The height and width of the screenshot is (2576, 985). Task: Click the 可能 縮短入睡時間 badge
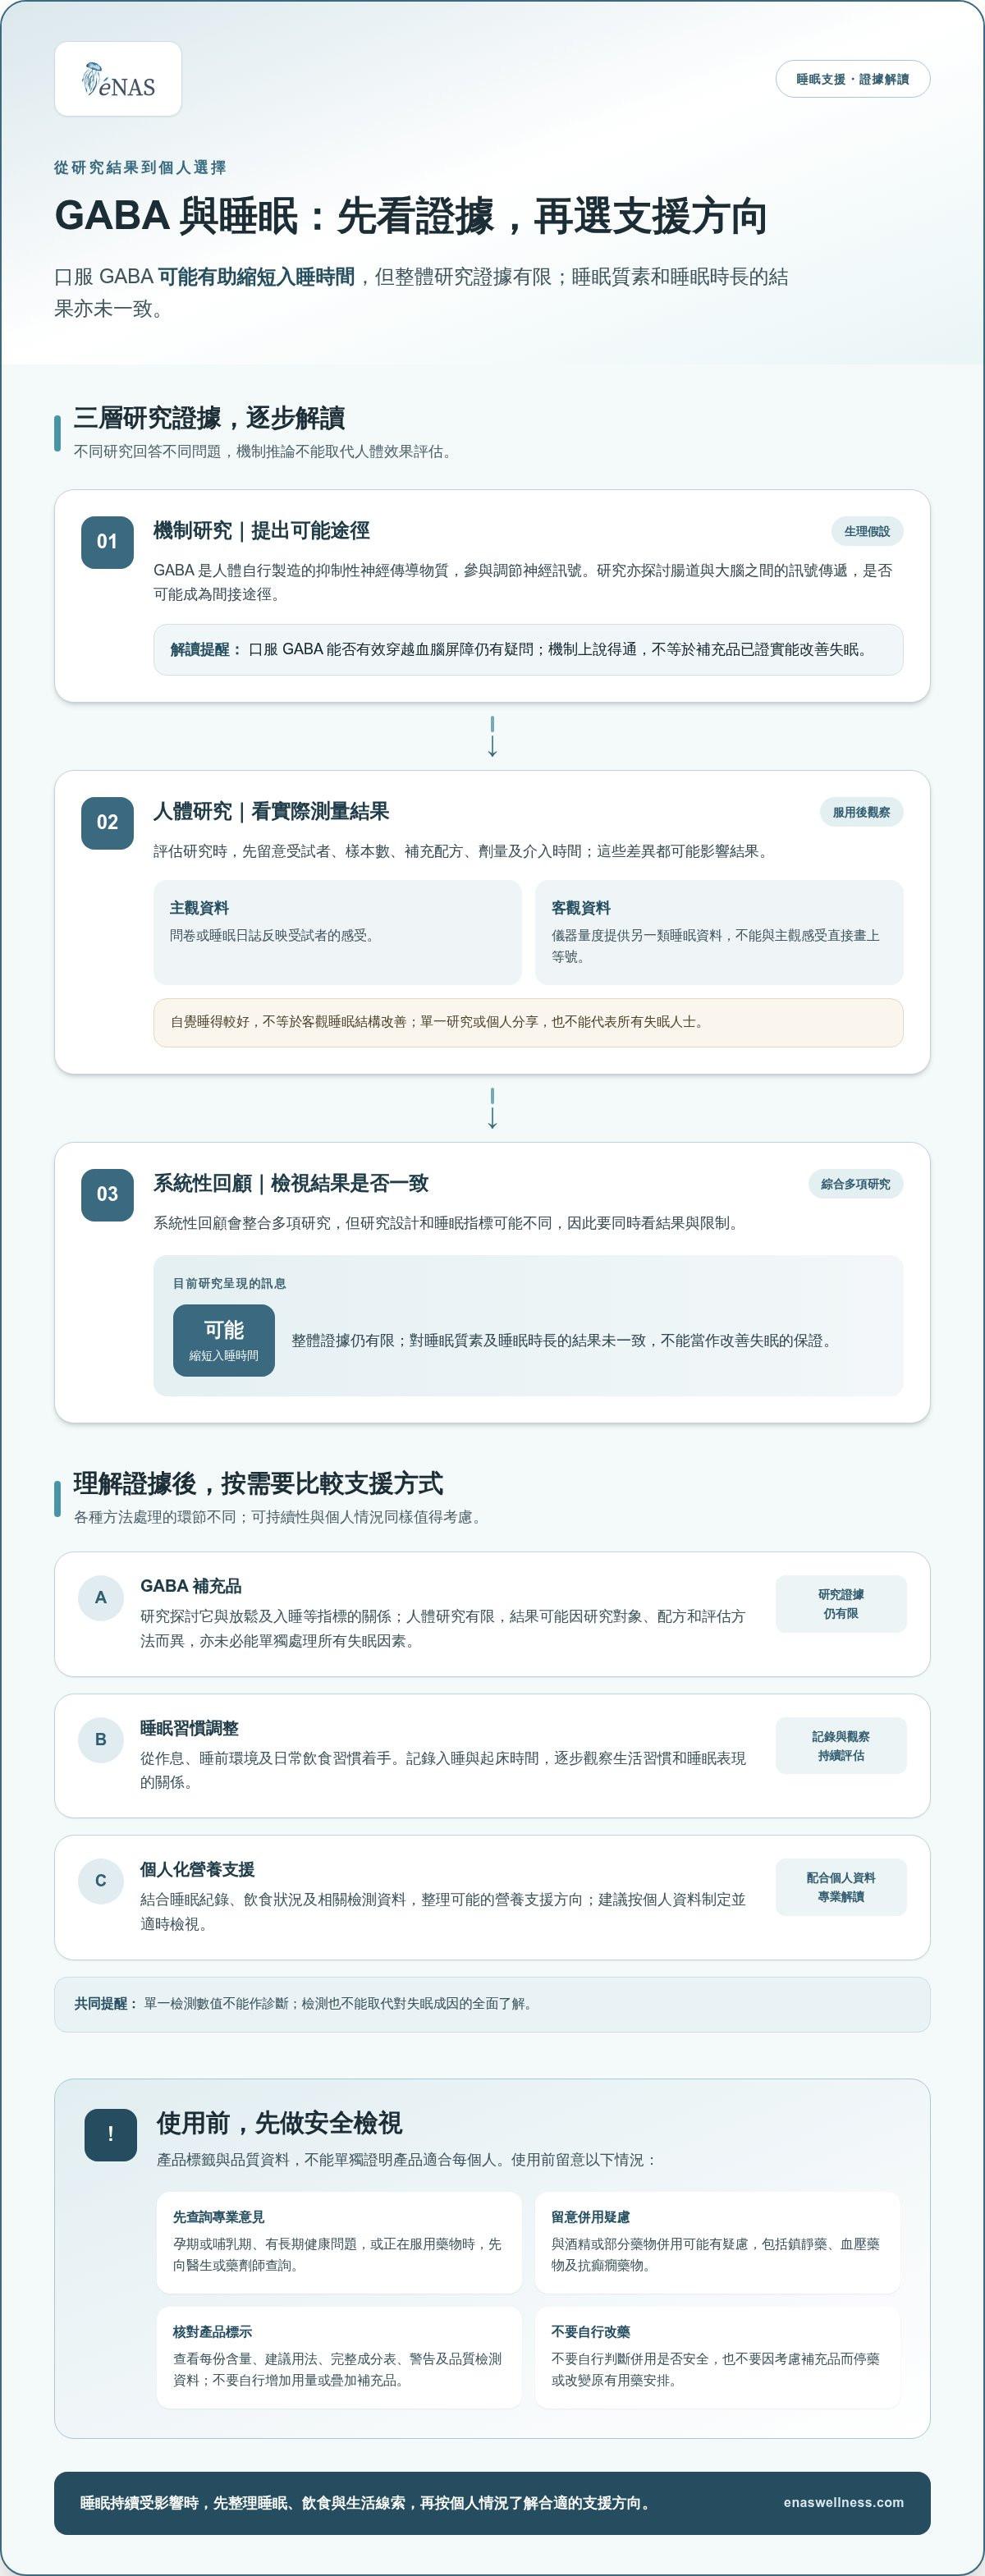pos(224,1340)
